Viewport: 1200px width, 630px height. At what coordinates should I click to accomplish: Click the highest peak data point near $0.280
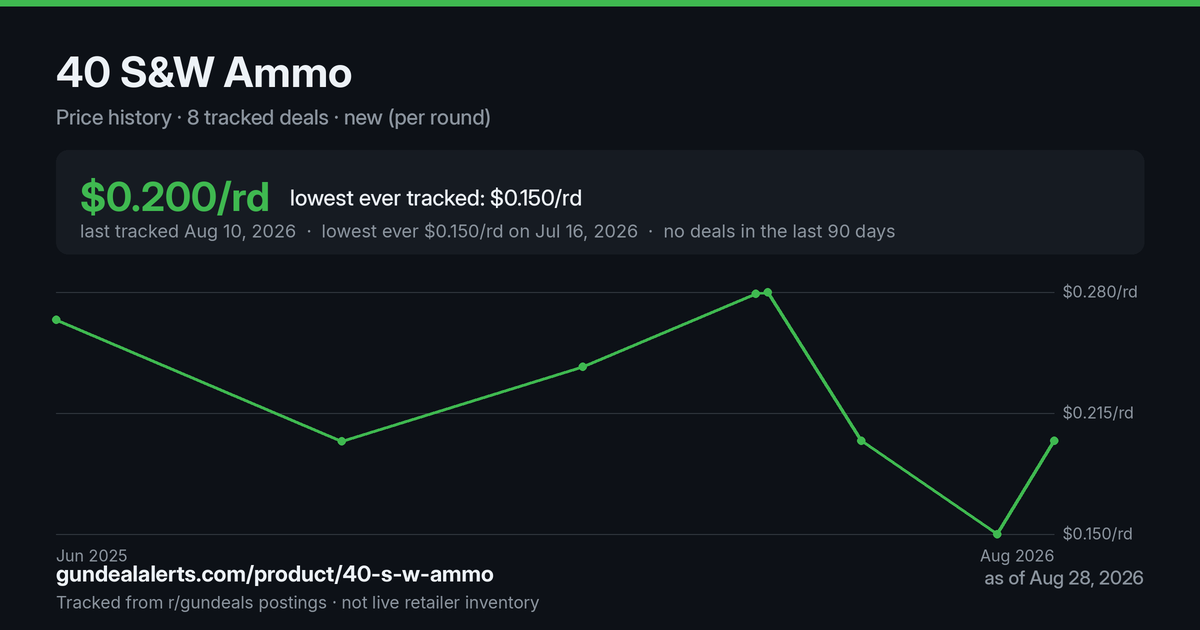[x=767, y=292]
